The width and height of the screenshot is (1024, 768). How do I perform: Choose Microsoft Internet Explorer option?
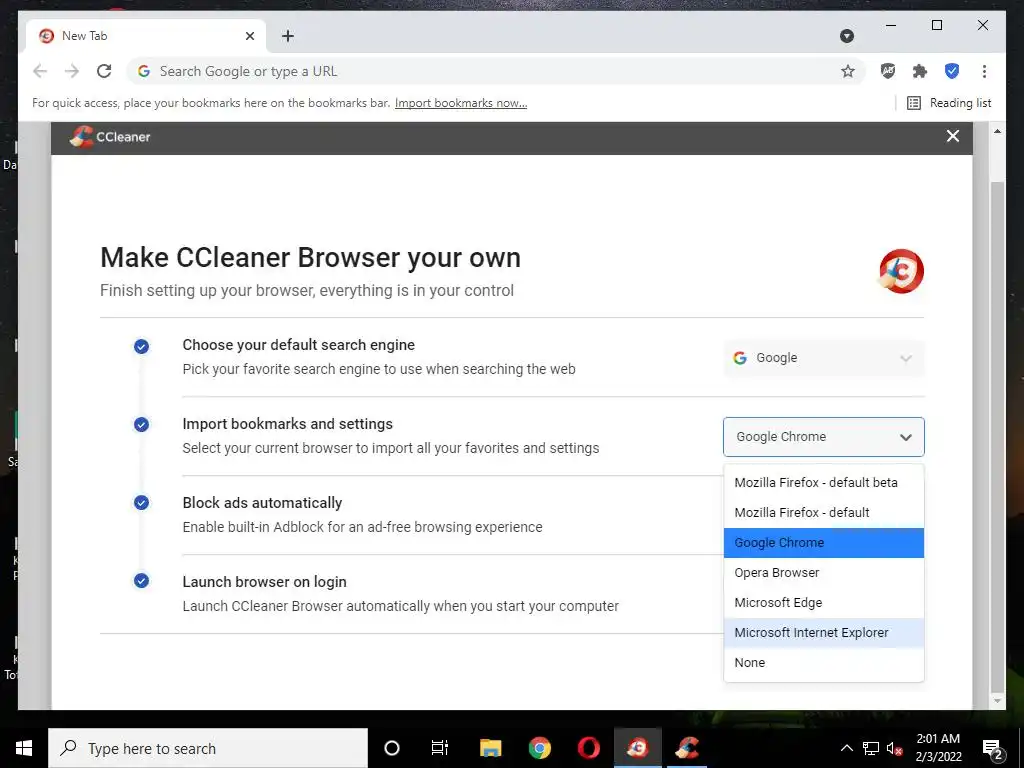(x=824, y=633)
